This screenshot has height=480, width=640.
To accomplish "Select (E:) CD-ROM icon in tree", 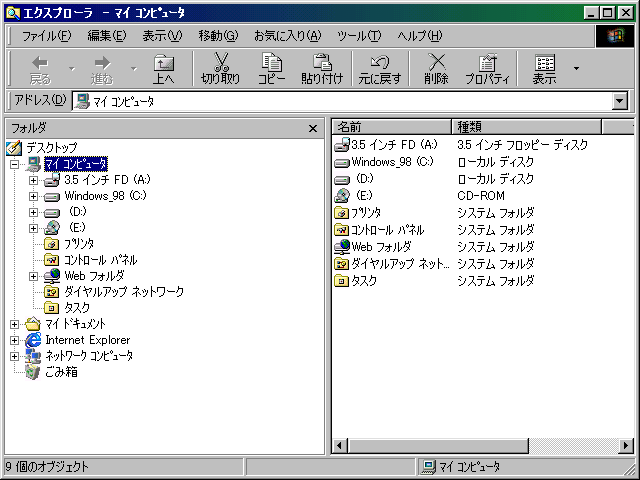I will [x=52, y=228].
